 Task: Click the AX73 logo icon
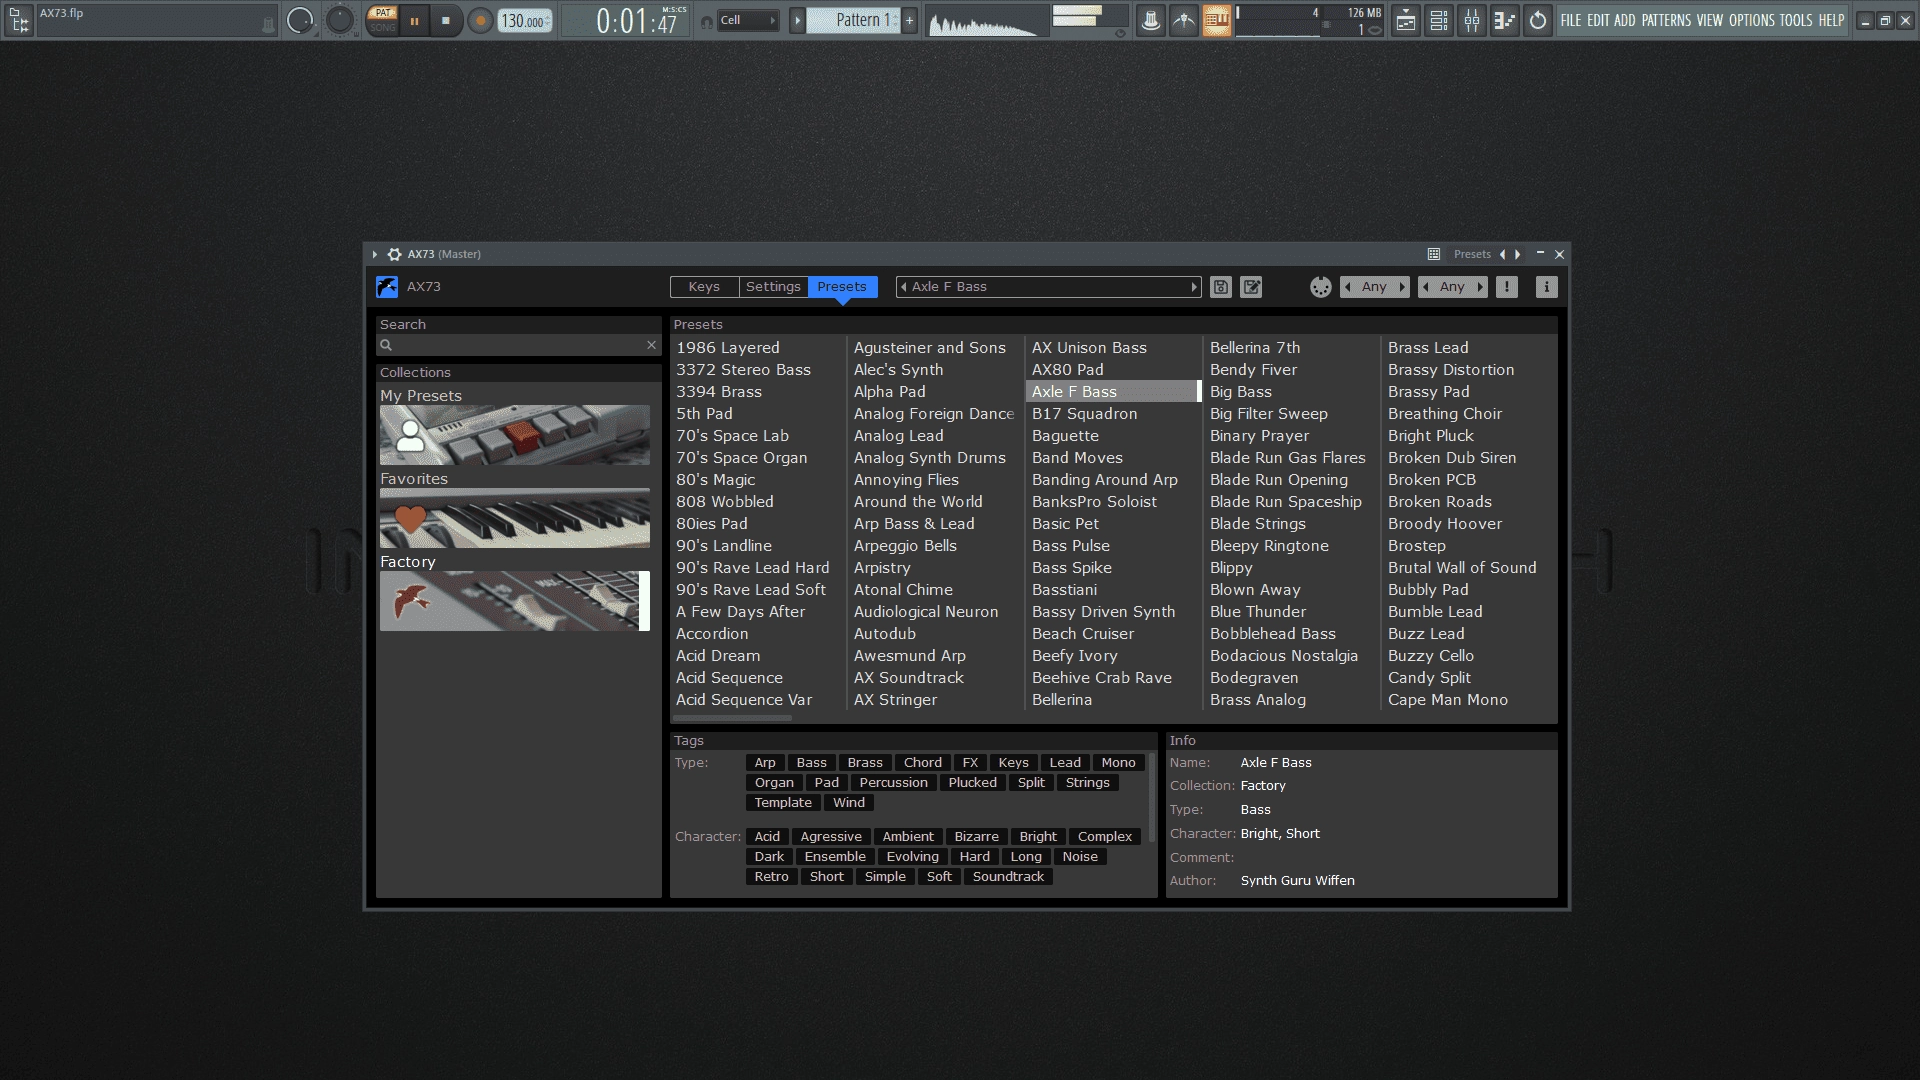[387, 287]
